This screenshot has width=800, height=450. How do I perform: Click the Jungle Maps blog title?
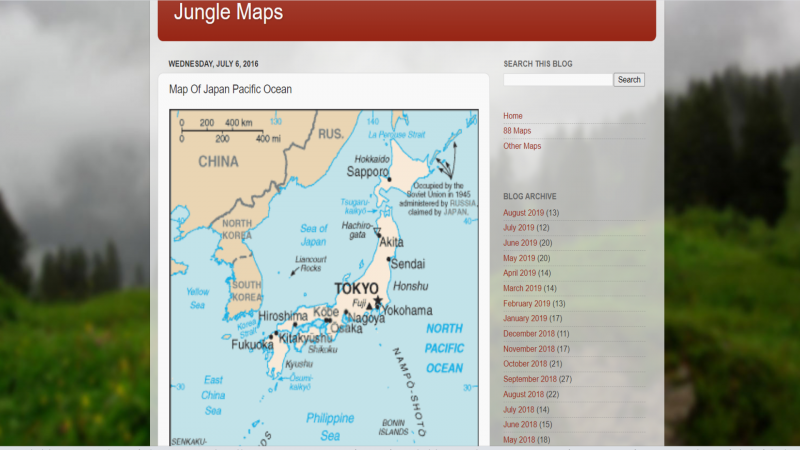coord(228,13)
